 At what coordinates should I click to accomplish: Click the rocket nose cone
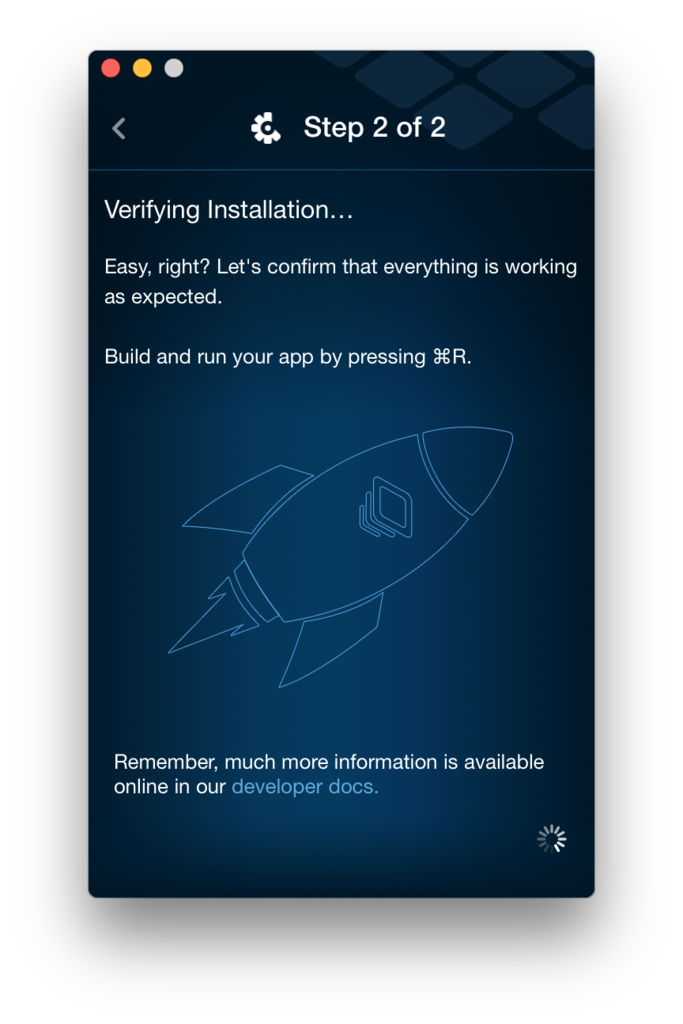(467, 469)
